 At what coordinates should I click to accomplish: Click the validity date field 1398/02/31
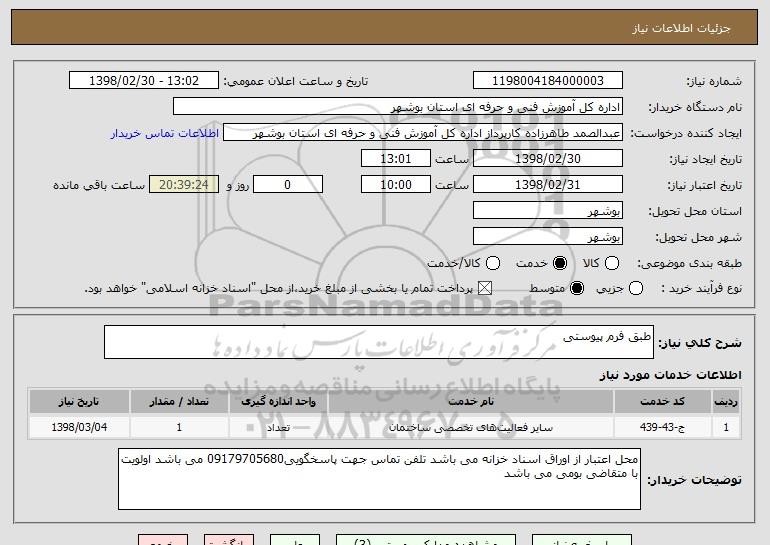point(548,185)
